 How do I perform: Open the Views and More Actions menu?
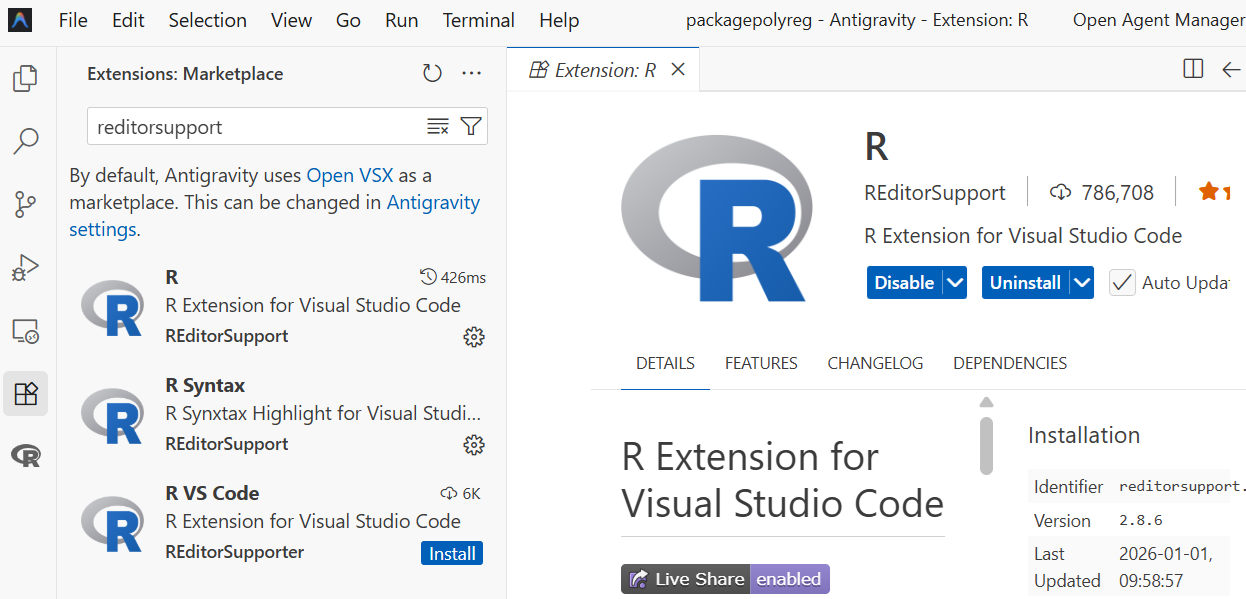click(472, 74)
